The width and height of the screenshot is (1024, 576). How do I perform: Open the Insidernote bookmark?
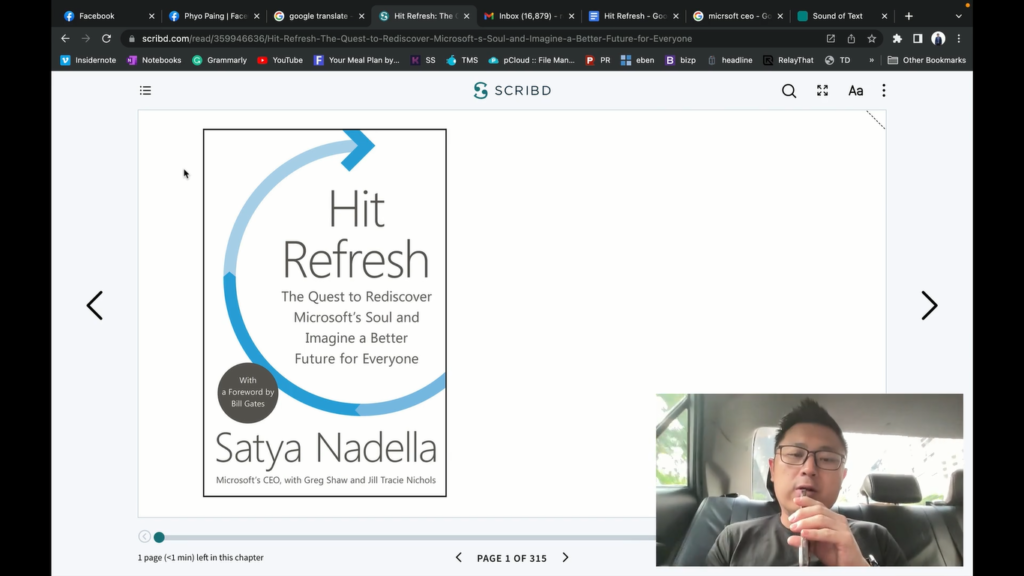88,60
